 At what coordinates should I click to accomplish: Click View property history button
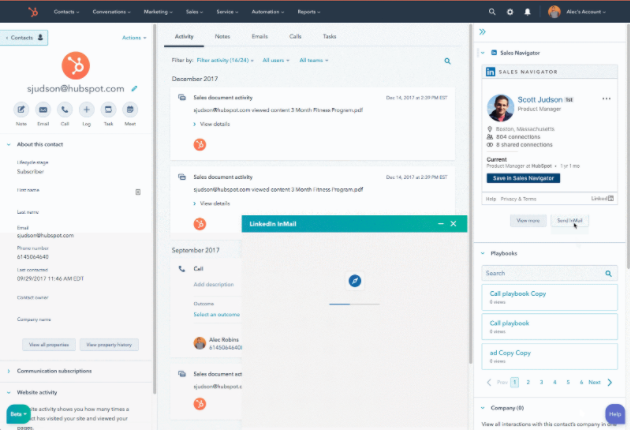pyautogui.click(x=109, y=345)
